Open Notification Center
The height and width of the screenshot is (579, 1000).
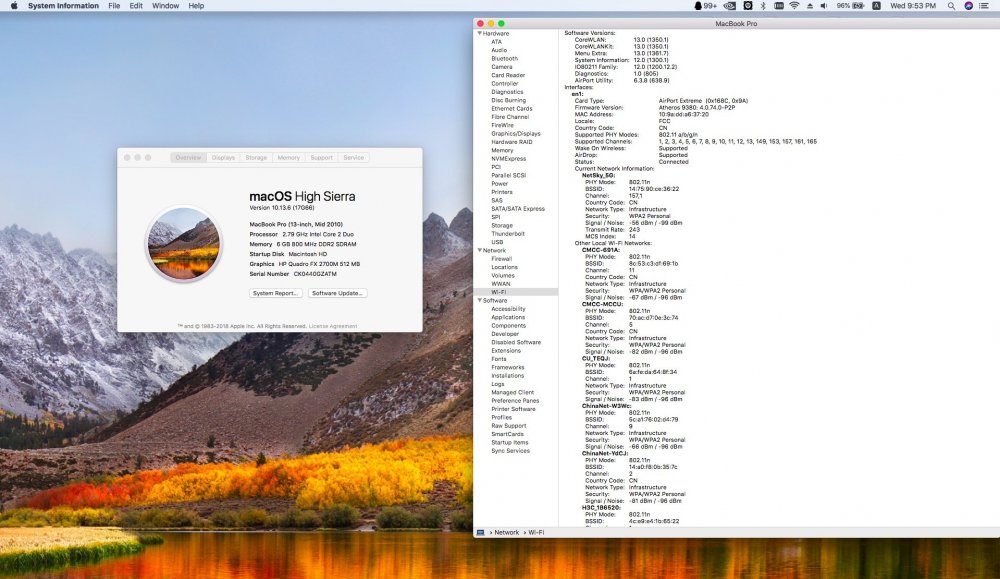986,6
